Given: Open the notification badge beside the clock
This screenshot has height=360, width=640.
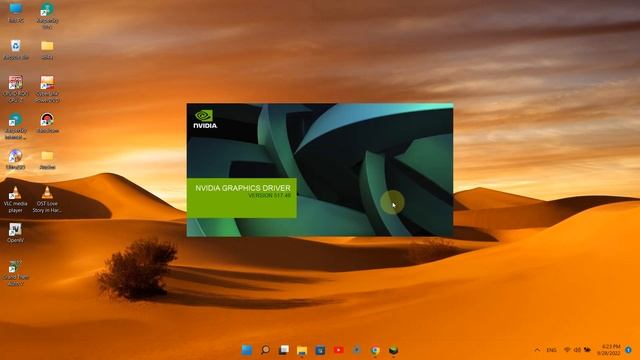Looking at the screenshot, I should [x=629, y=350].
